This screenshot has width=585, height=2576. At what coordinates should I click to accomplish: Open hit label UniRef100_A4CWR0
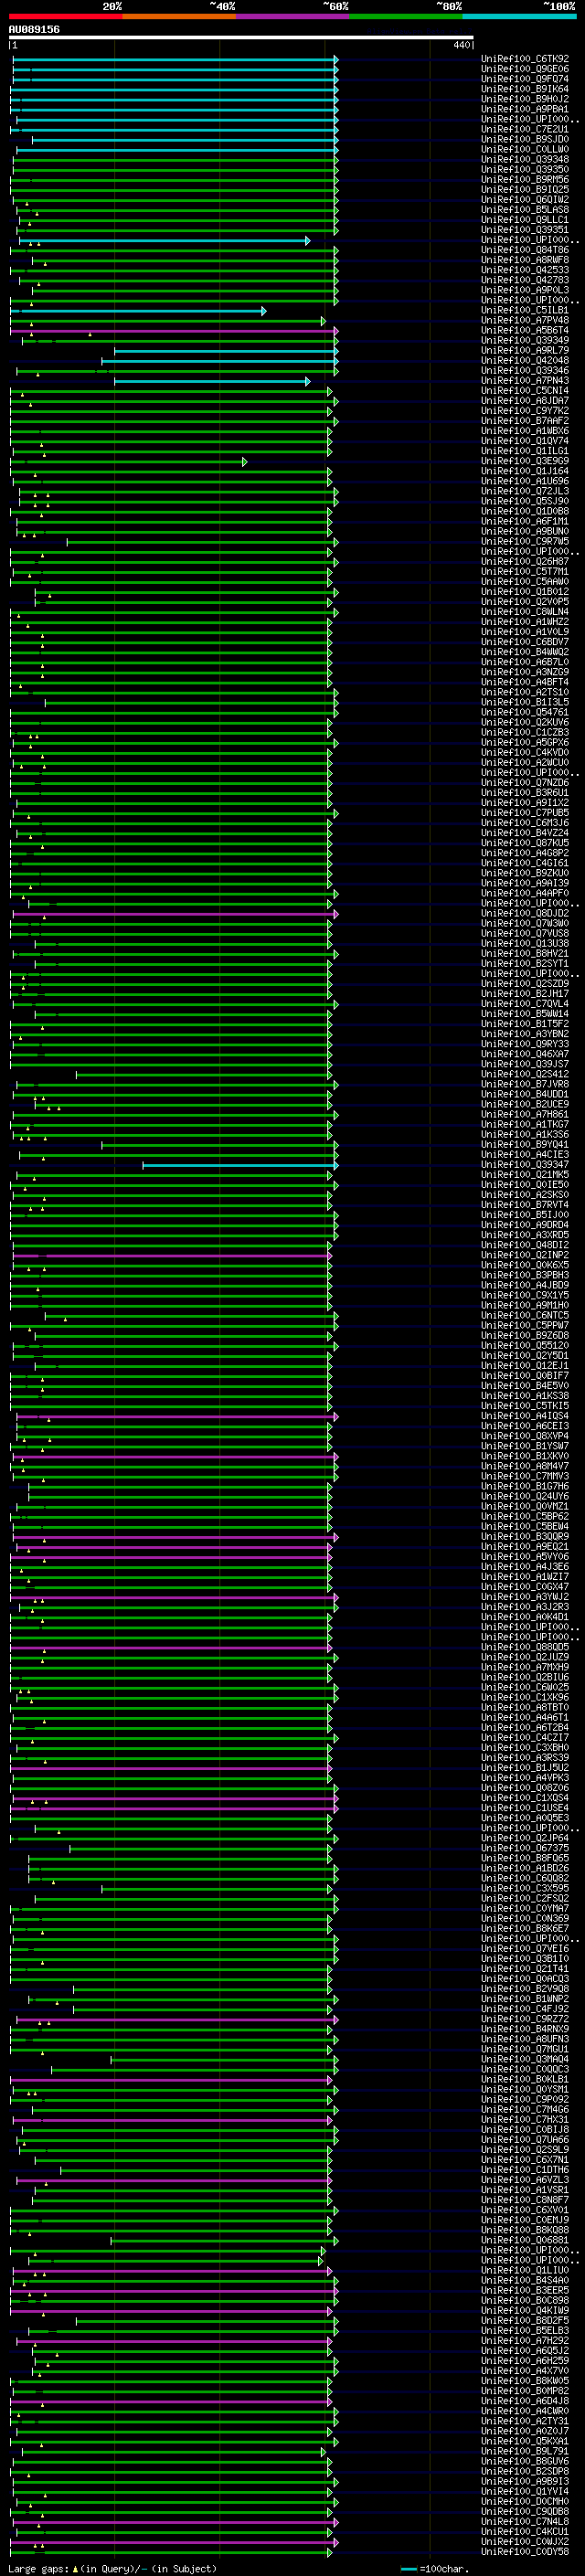click(525, 2411)
